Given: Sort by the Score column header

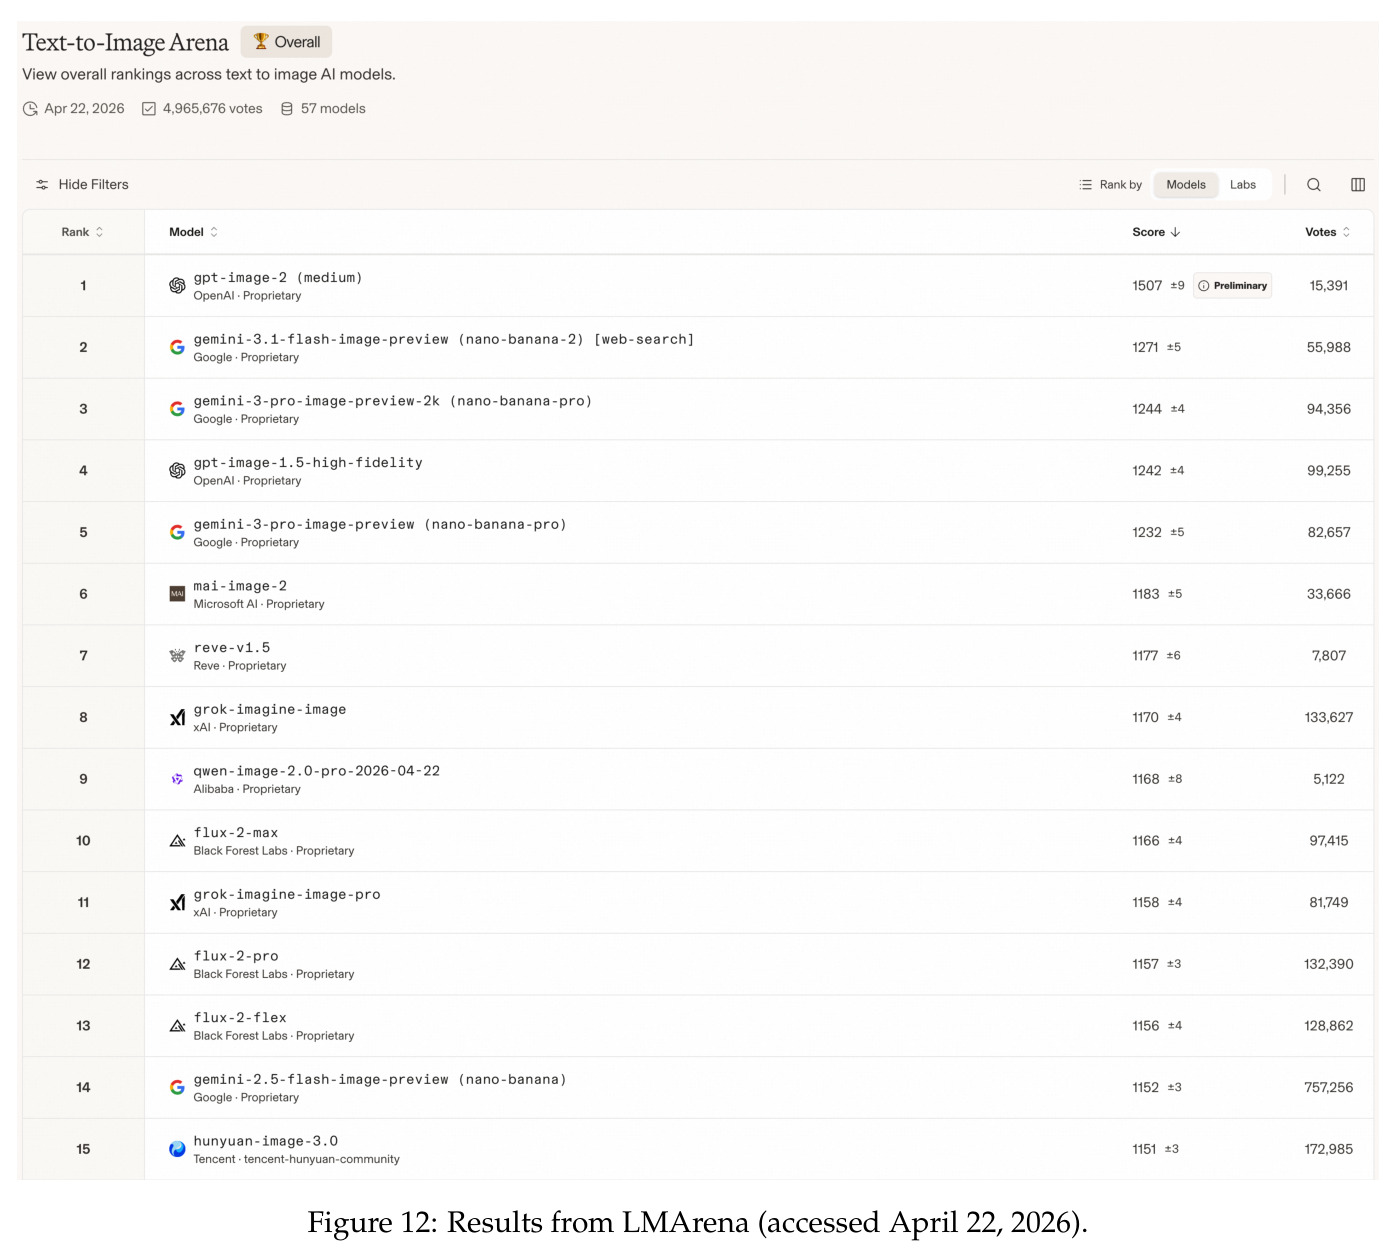Looking at the screenshot, I should [1156, 232].
